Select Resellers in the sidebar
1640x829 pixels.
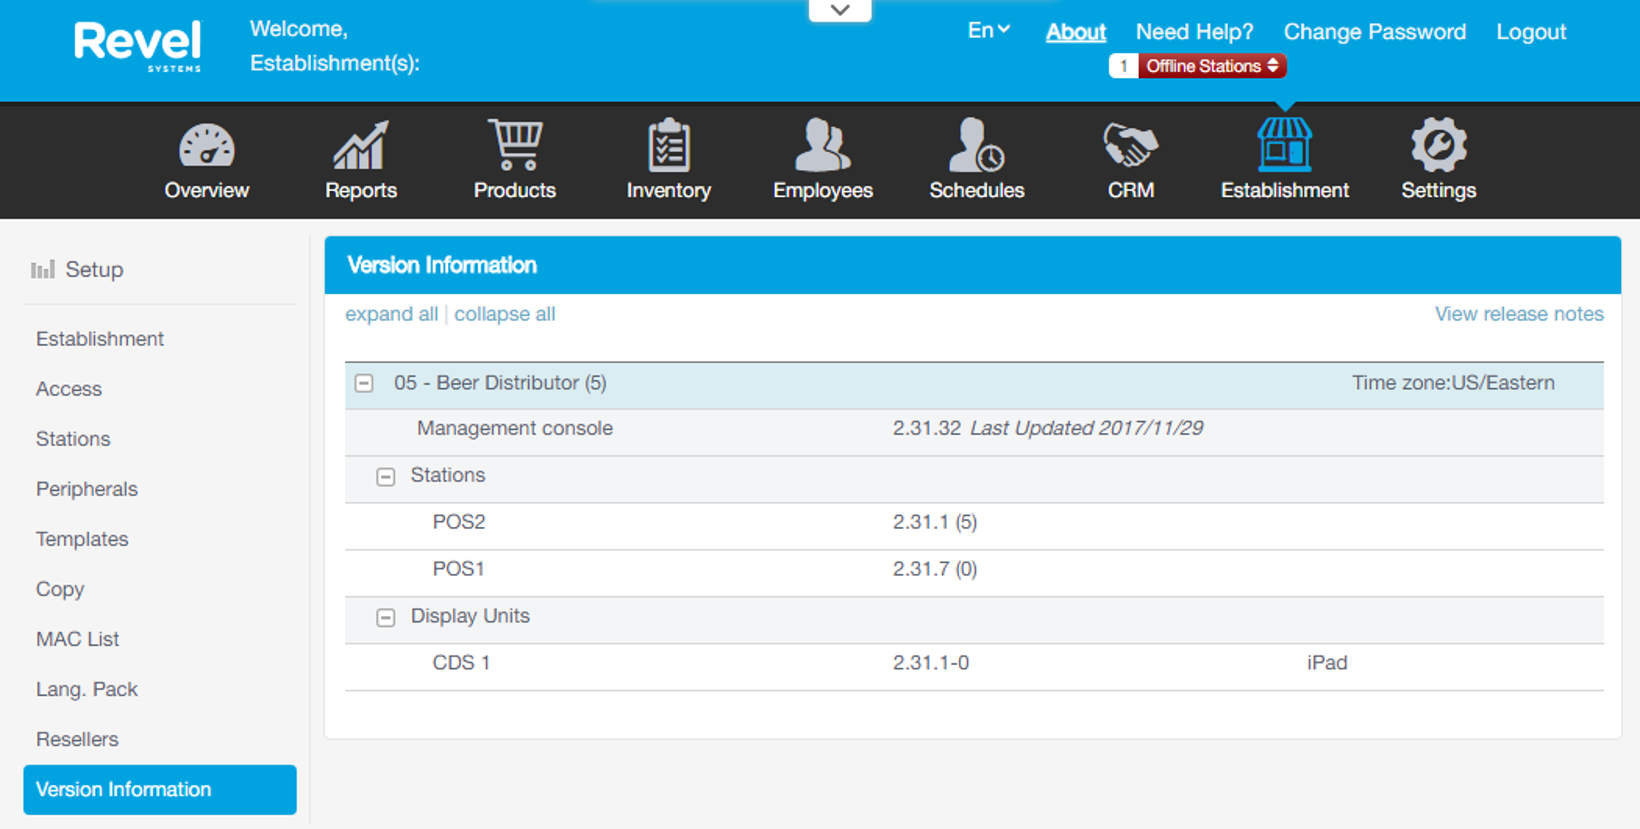(77, 739)
